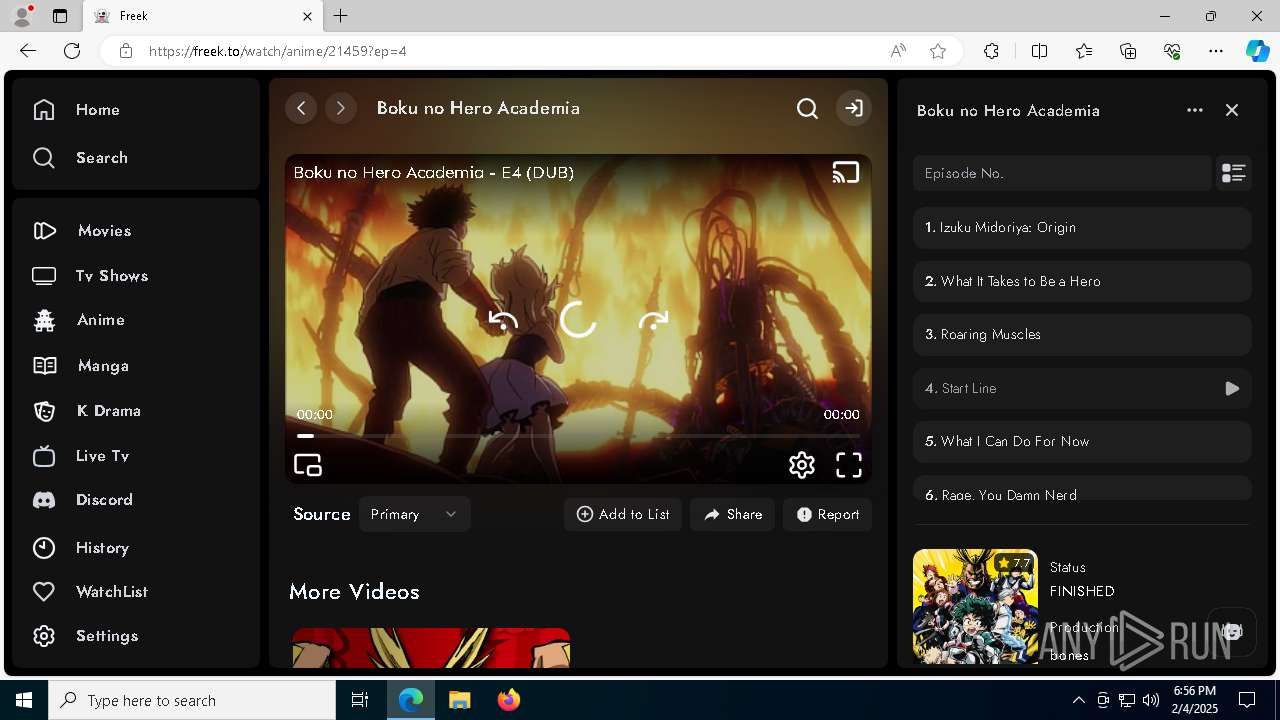Open Search in the sidebar
The width and height of the screenshot is (1280, 720).
pos(80,158)
